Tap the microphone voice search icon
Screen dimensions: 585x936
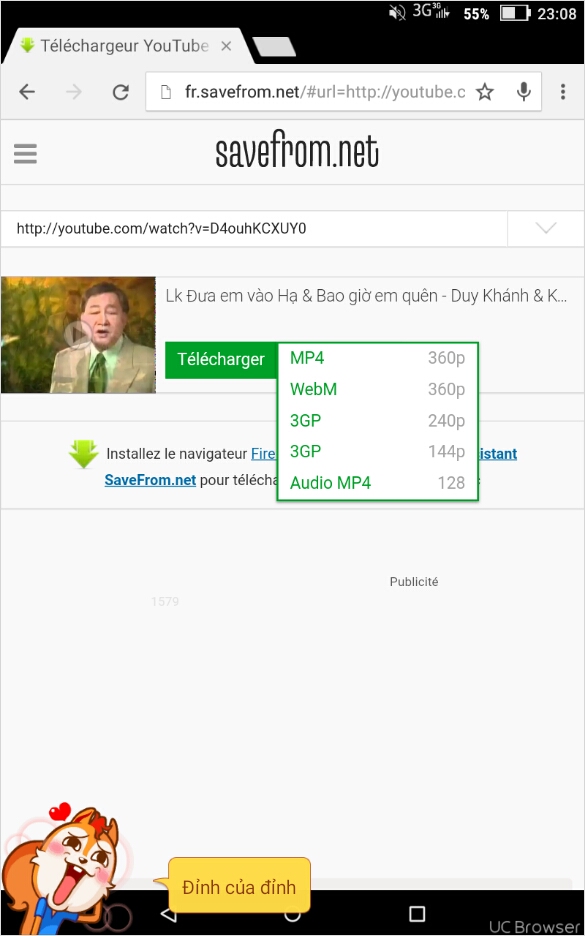524,92
